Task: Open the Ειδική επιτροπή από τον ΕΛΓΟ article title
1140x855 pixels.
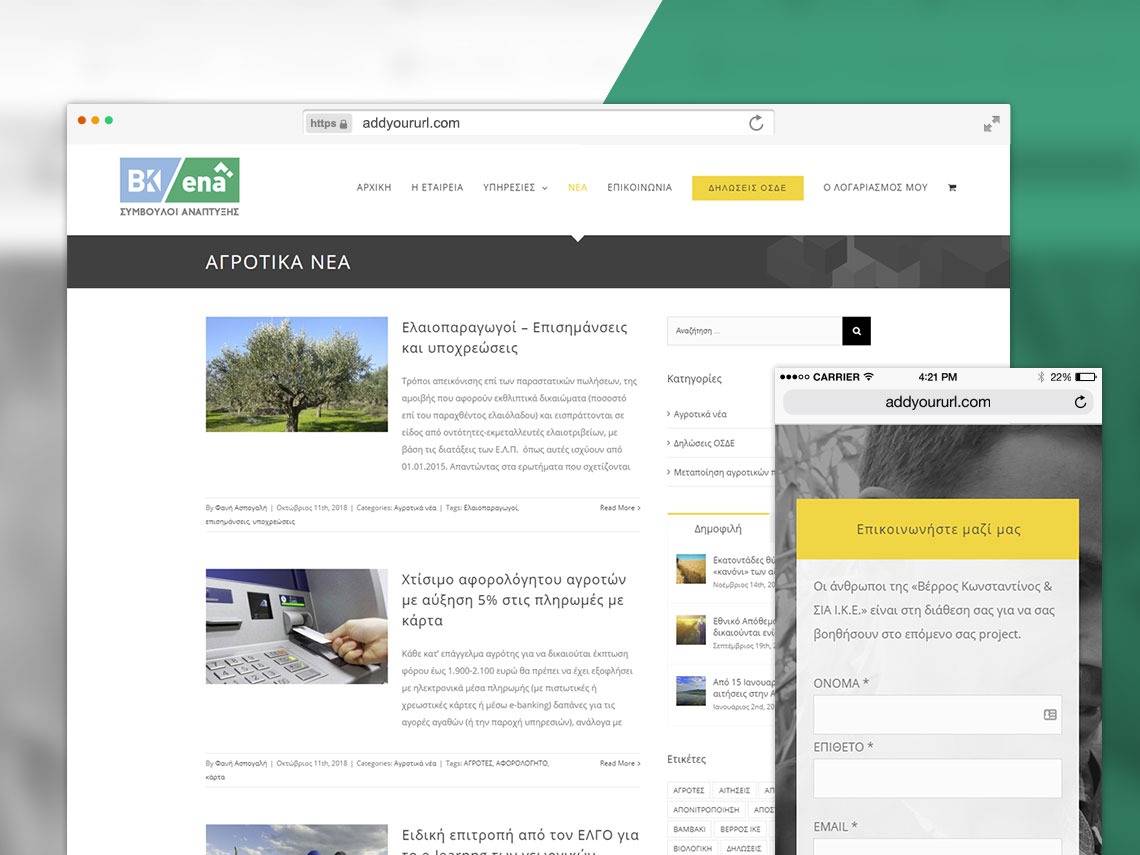Action: coord(521,840)
